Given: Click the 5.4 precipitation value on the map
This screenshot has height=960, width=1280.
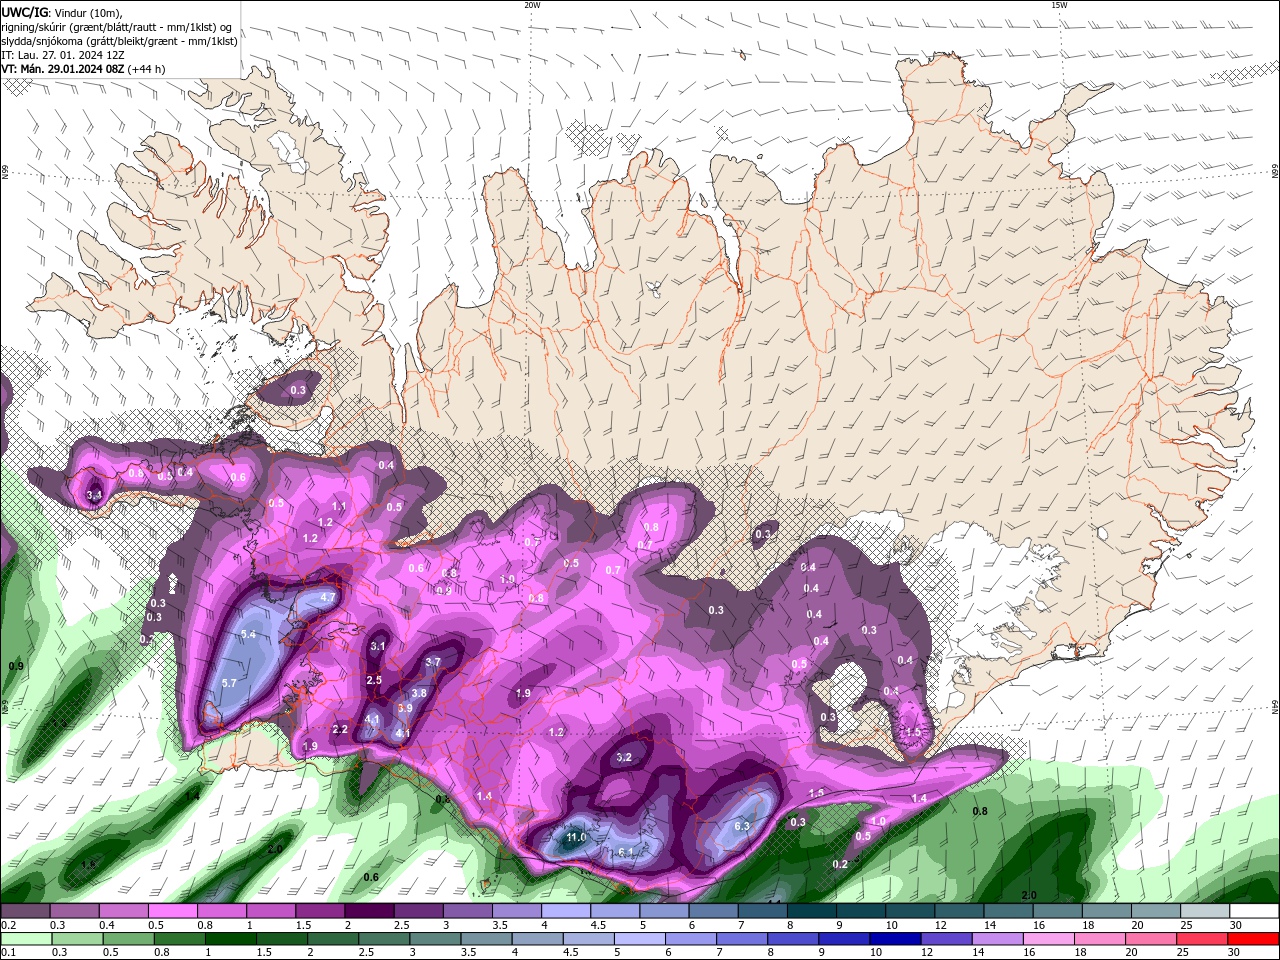Looking at the screenshot, I should tap(249, 635).
